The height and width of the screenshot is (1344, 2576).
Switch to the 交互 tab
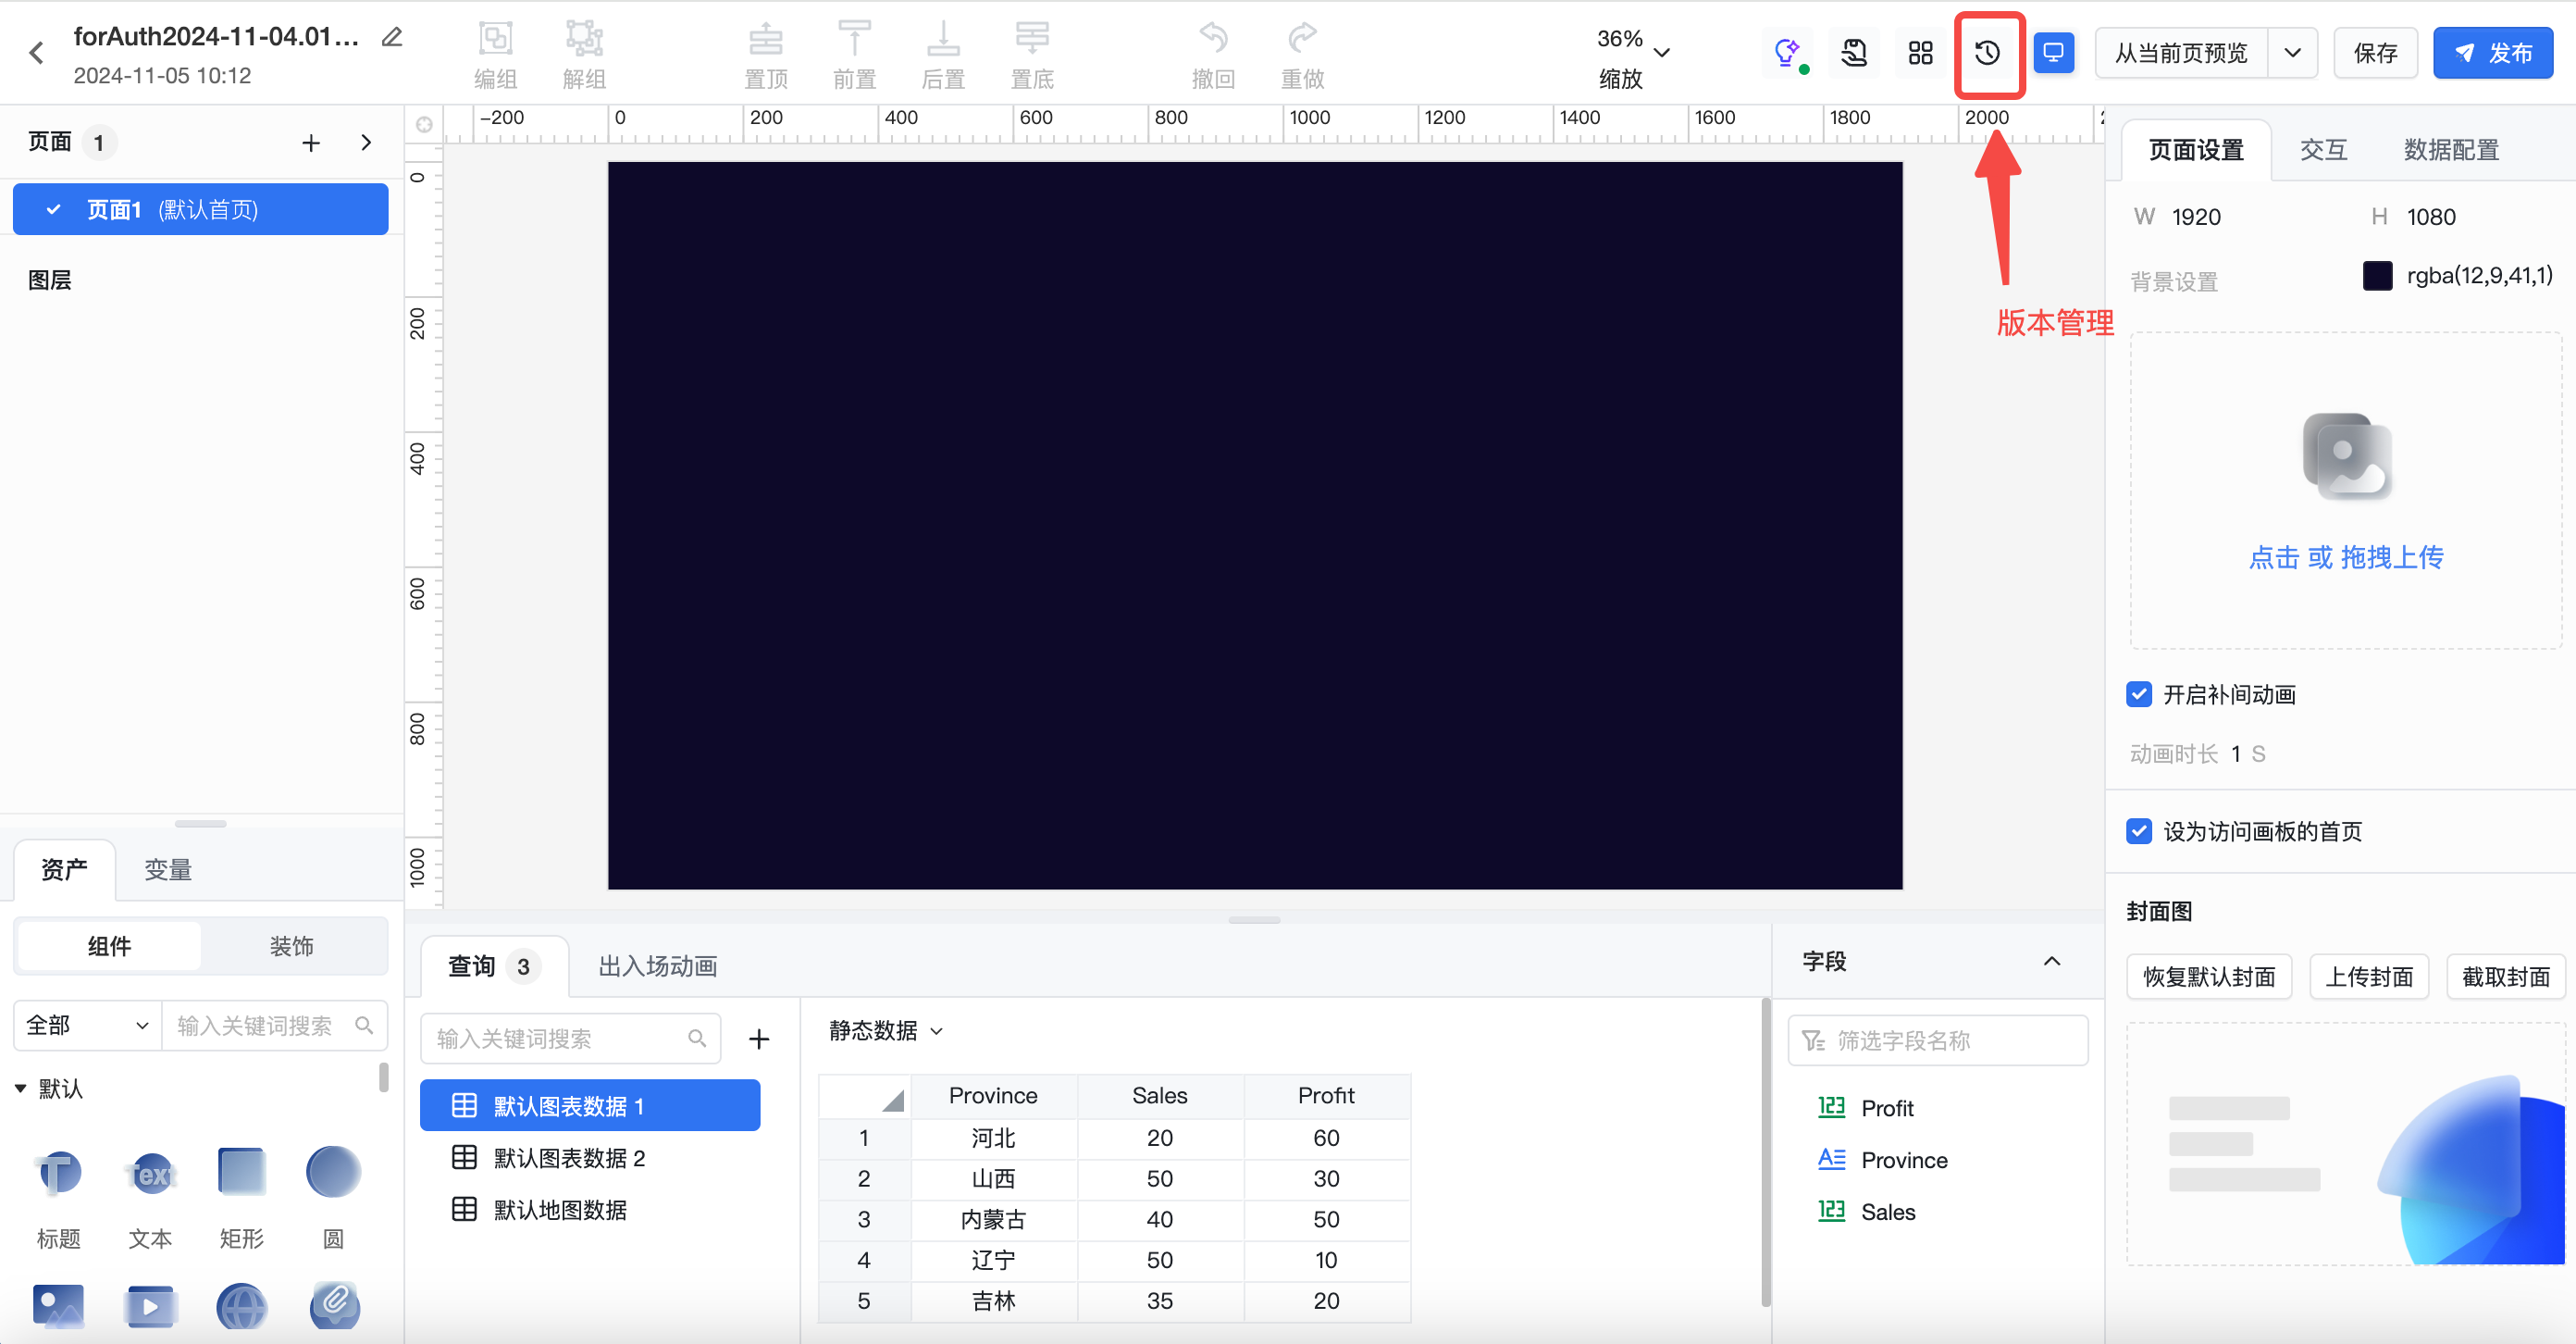(2323, 150)
